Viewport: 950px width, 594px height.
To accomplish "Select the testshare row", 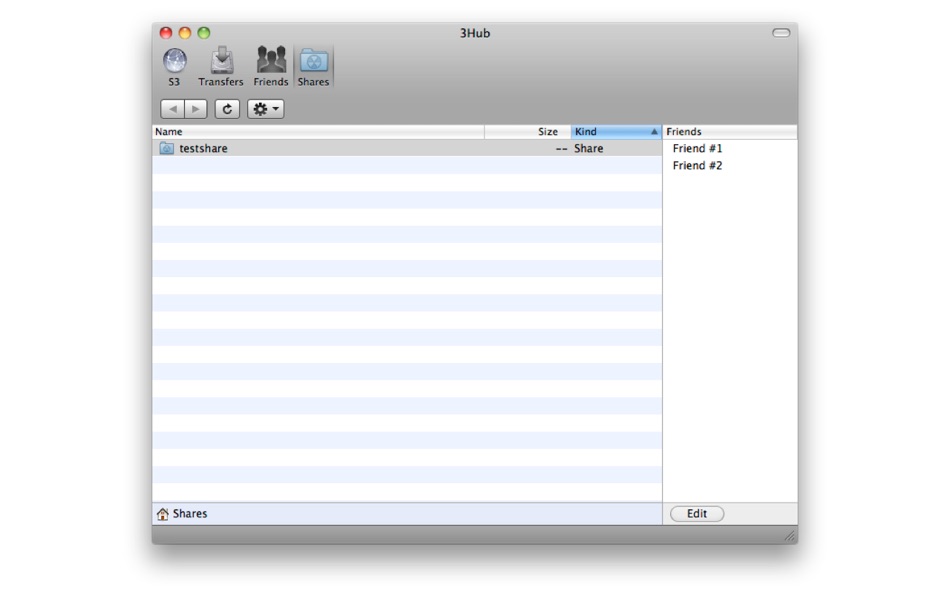I will (407, 148).
